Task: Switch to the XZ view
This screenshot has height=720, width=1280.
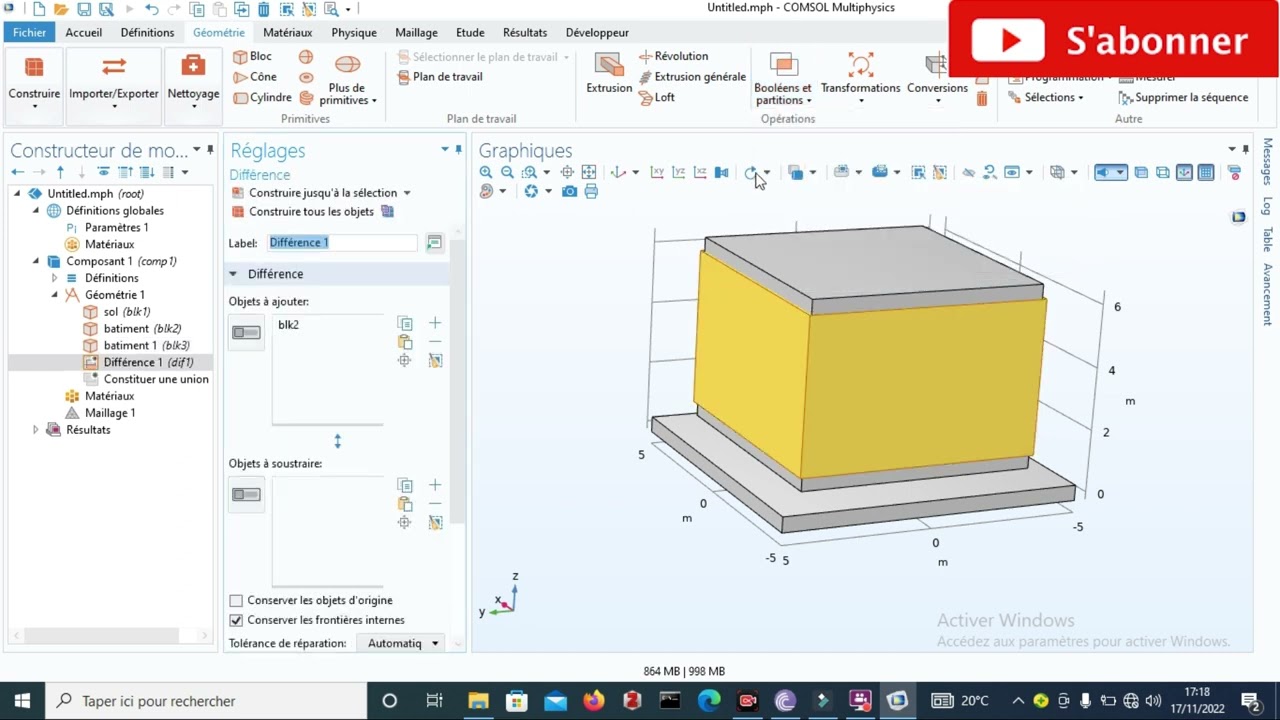Action: click(x=700, y=172)
